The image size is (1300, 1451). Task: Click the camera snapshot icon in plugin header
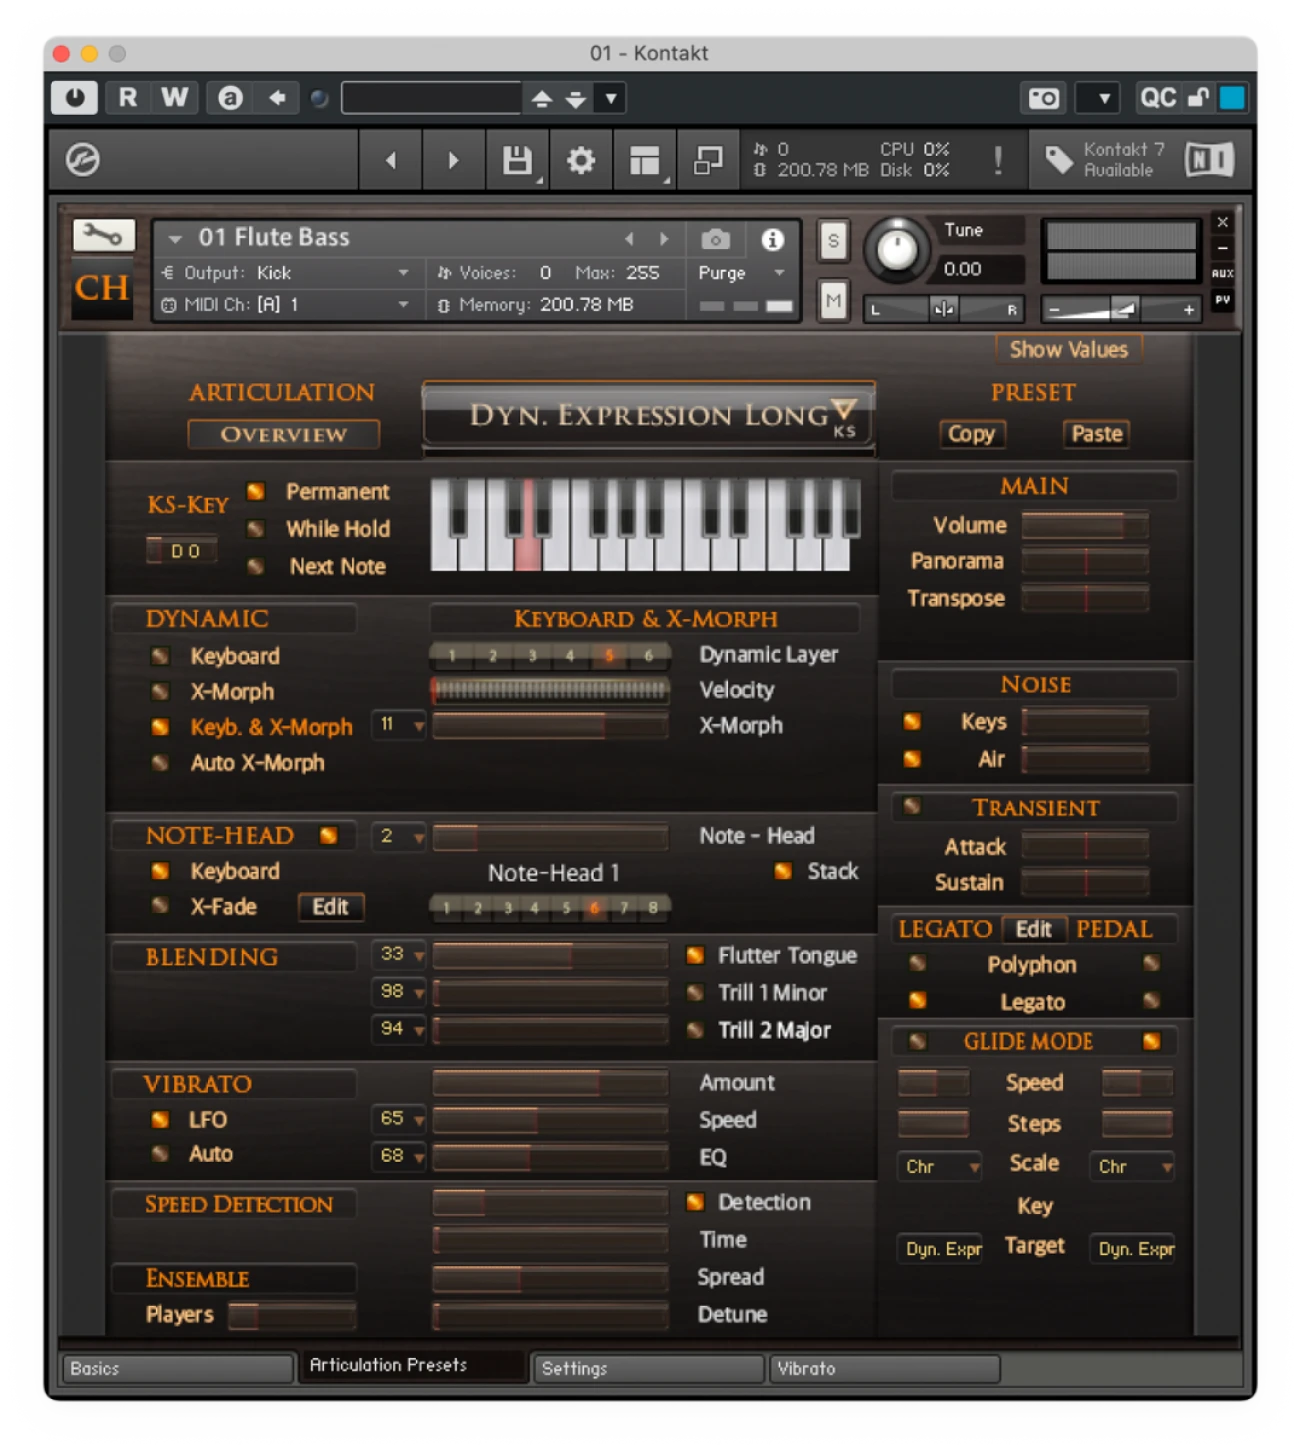(1044, 98)
